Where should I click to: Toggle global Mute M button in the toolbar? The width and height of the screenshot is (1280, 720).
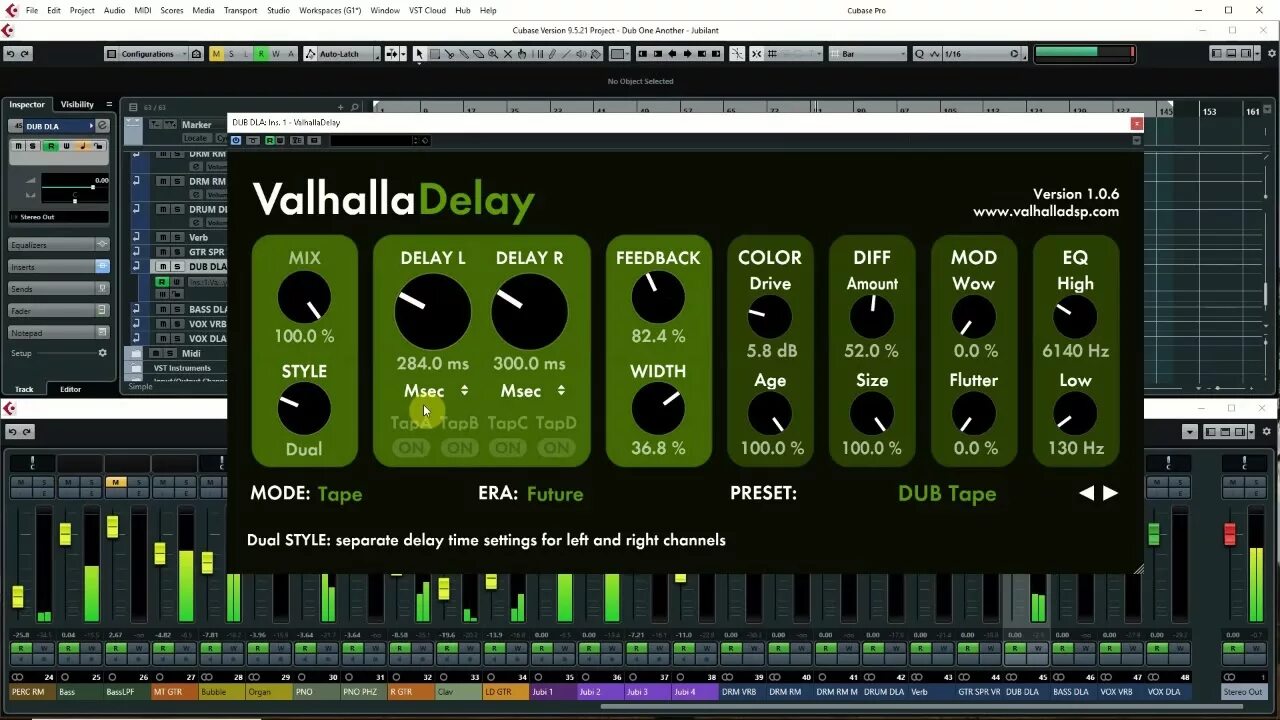[x=217, y=54]
